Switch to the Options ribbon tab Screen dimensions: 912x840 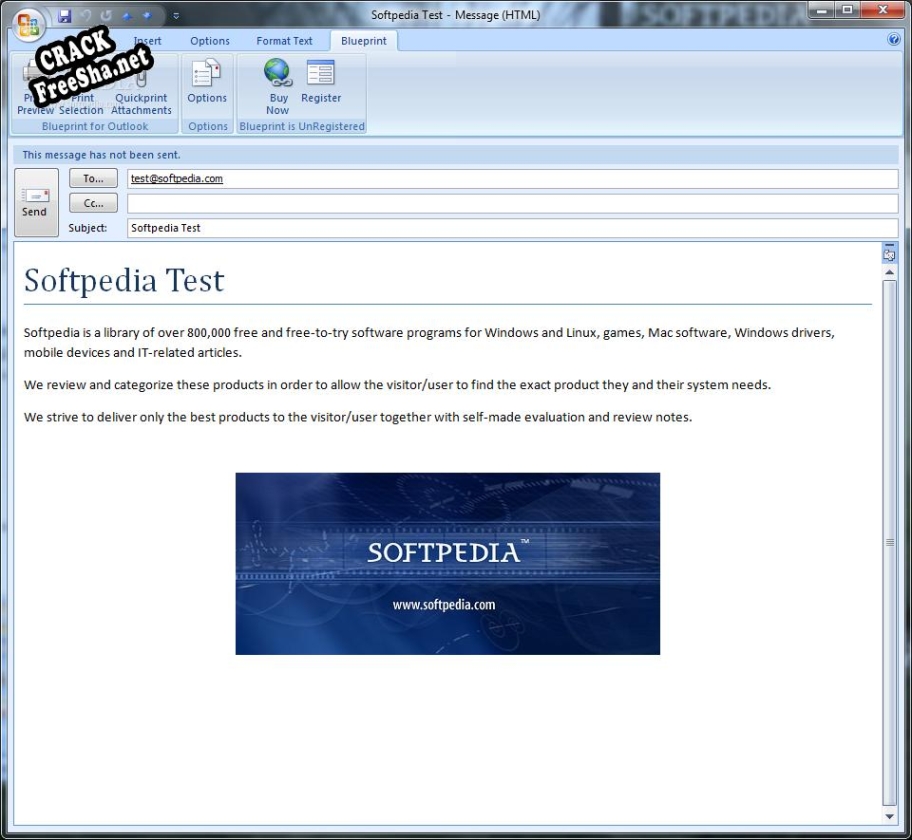(210, 41)
